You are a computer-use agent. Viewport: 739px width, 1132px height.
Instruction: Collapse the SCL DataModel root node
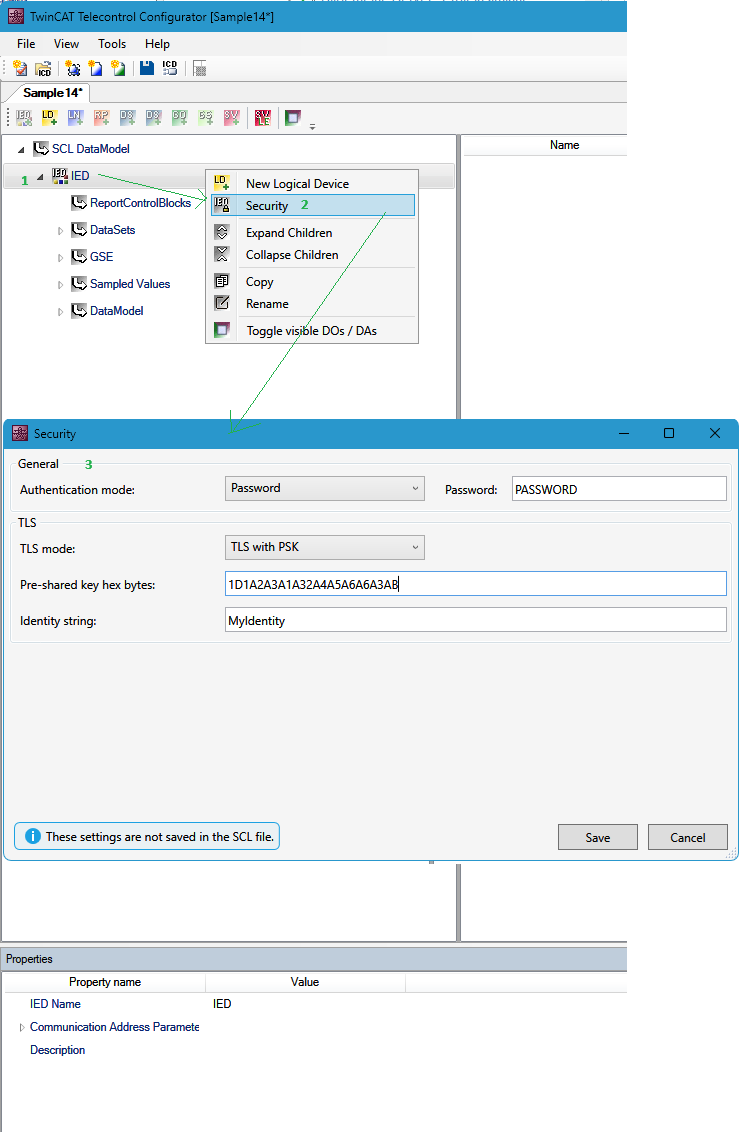pos(21,149)
